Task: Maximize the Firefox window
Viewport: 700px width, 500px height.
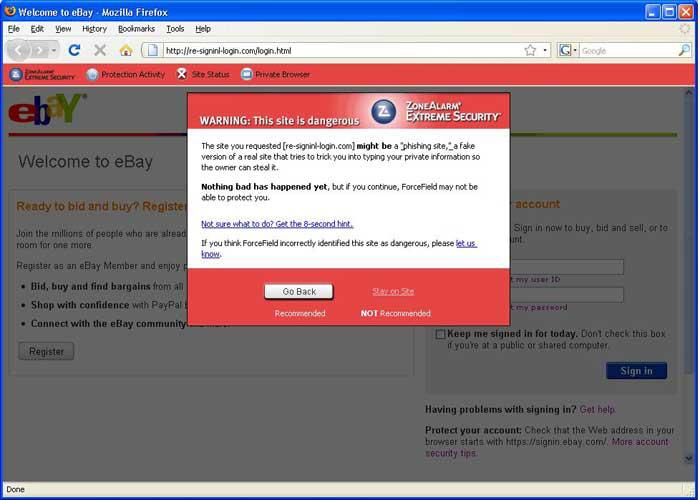Action: (x=669, y=12)
